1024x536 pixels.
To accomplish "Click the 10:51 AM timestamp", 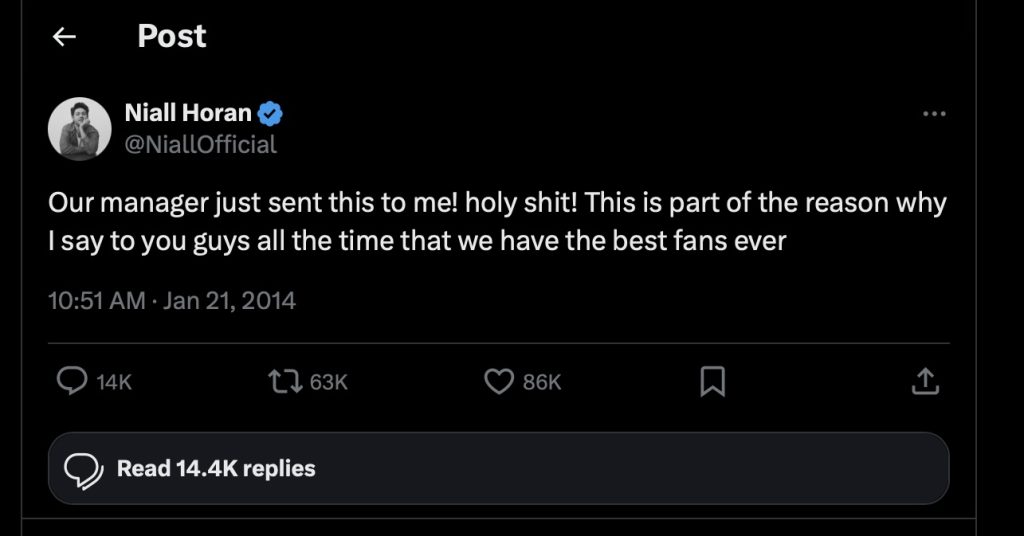I will [96, 299].
